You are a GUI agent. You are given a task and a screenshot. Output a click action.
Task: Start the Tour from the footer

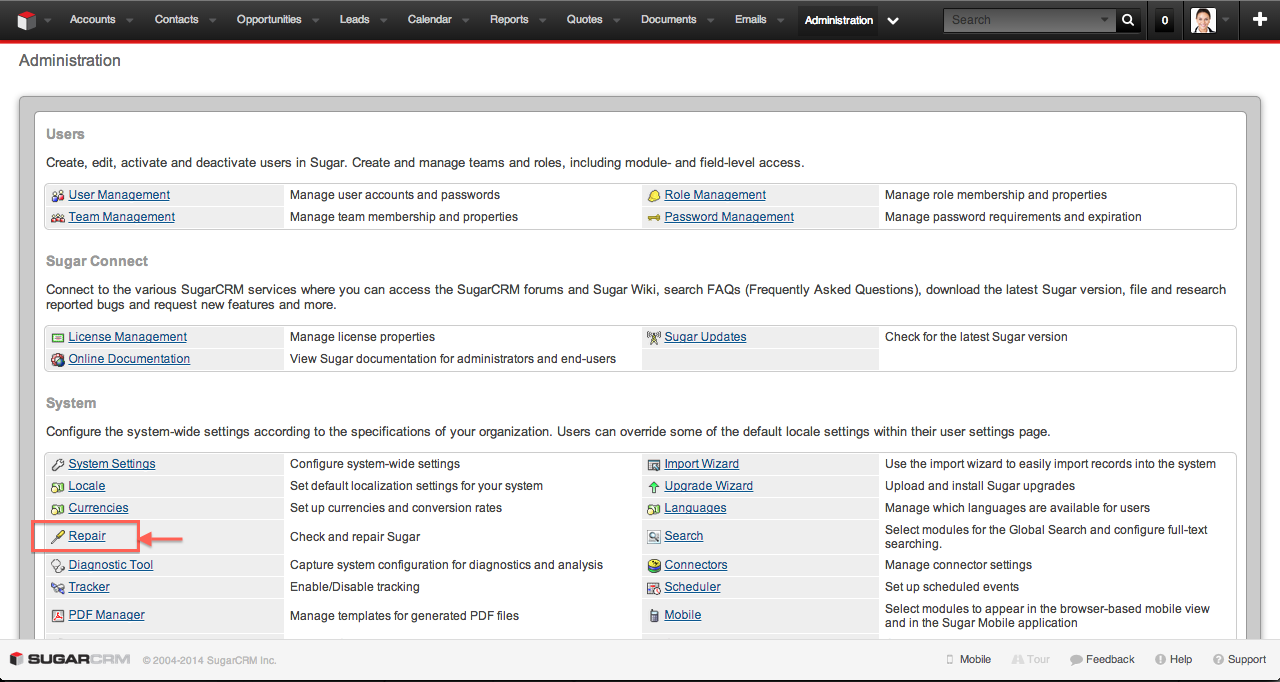pos(1031,660)
